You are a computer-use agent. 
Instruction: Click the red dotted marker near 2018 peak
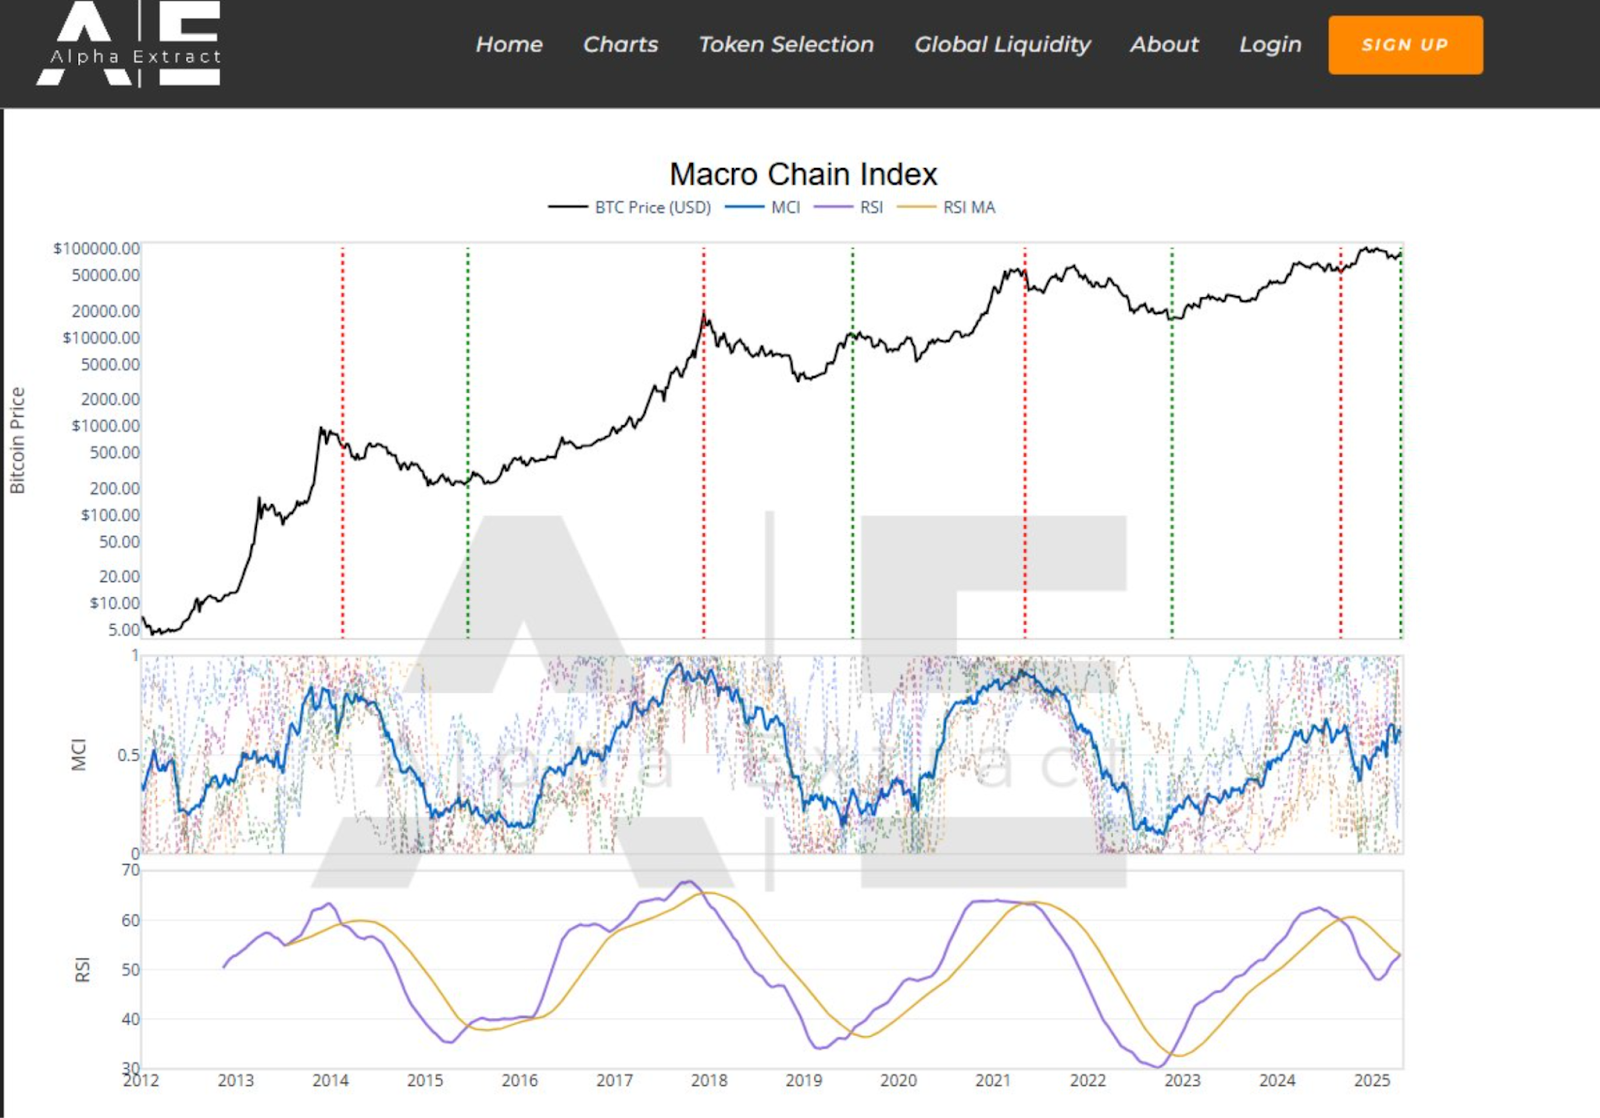click(704, 442)
